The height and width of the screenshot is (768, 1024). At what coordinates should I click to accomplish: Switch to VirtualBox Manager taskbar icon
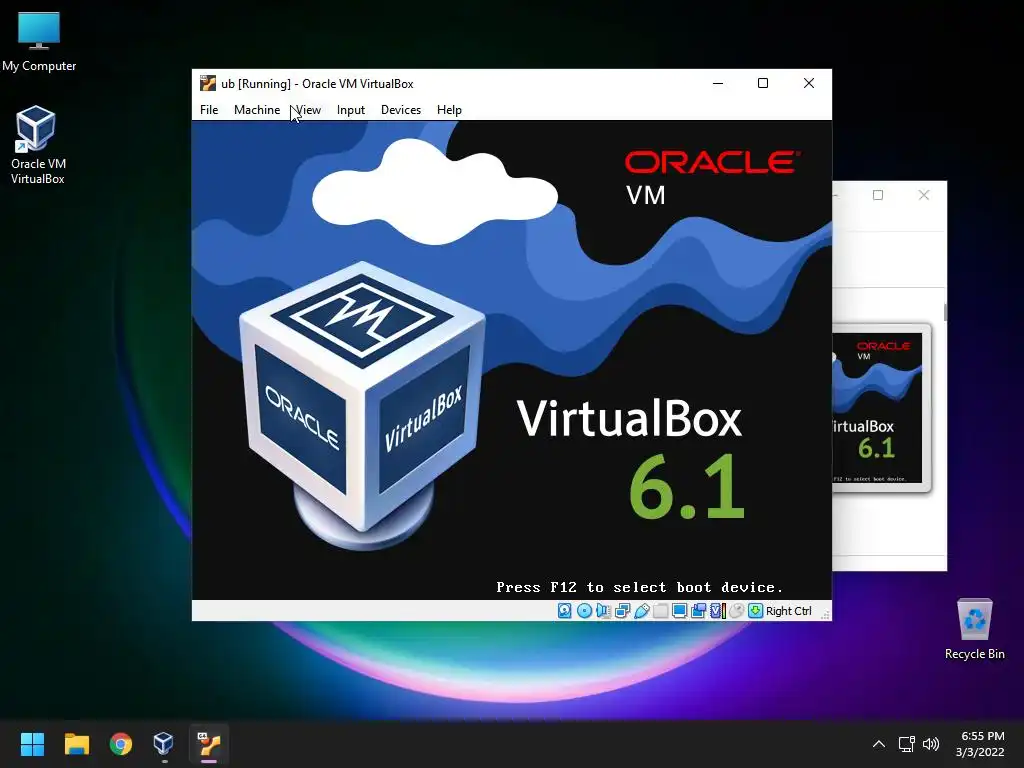163,744
